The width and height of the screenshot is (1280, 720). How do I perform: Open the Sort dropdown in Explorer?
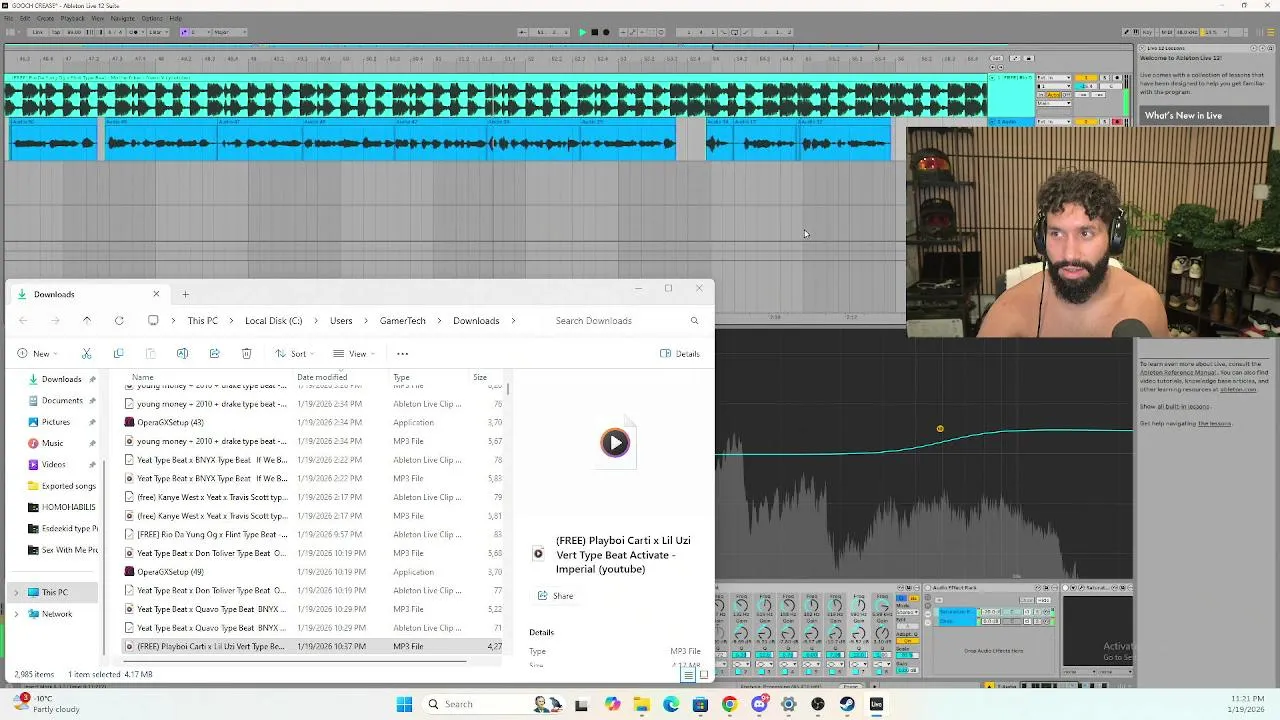[x=295, y=353]
